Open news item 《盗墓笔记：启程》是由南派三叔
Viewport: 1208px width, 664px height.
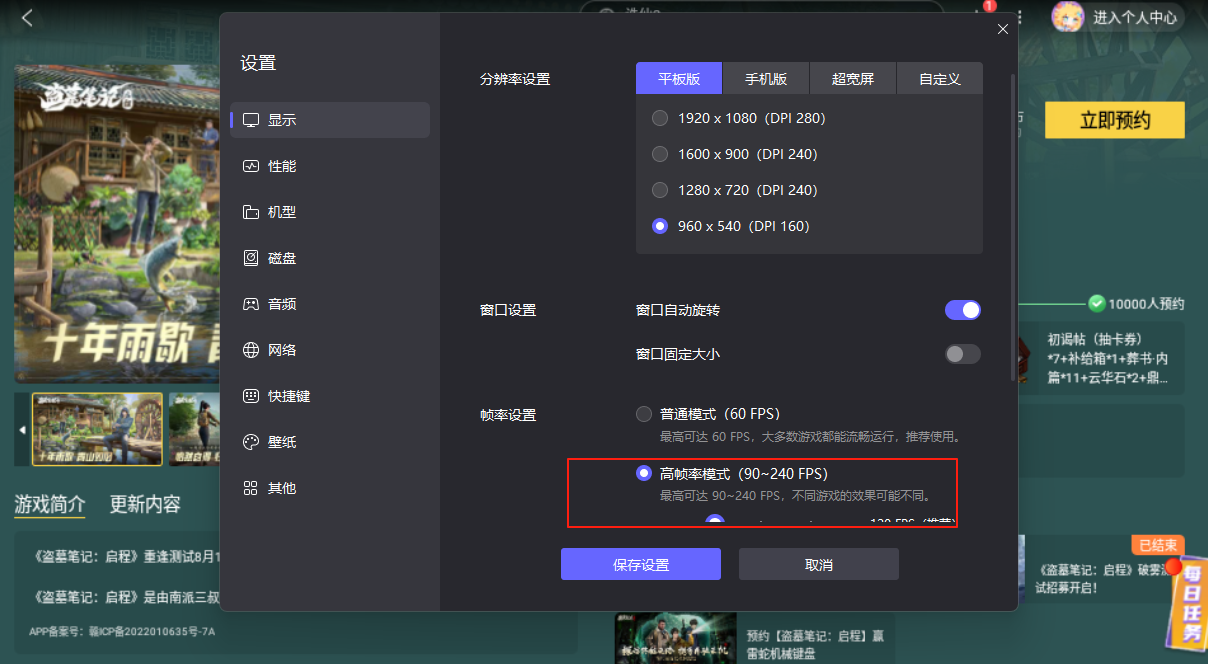click(127, 597)
